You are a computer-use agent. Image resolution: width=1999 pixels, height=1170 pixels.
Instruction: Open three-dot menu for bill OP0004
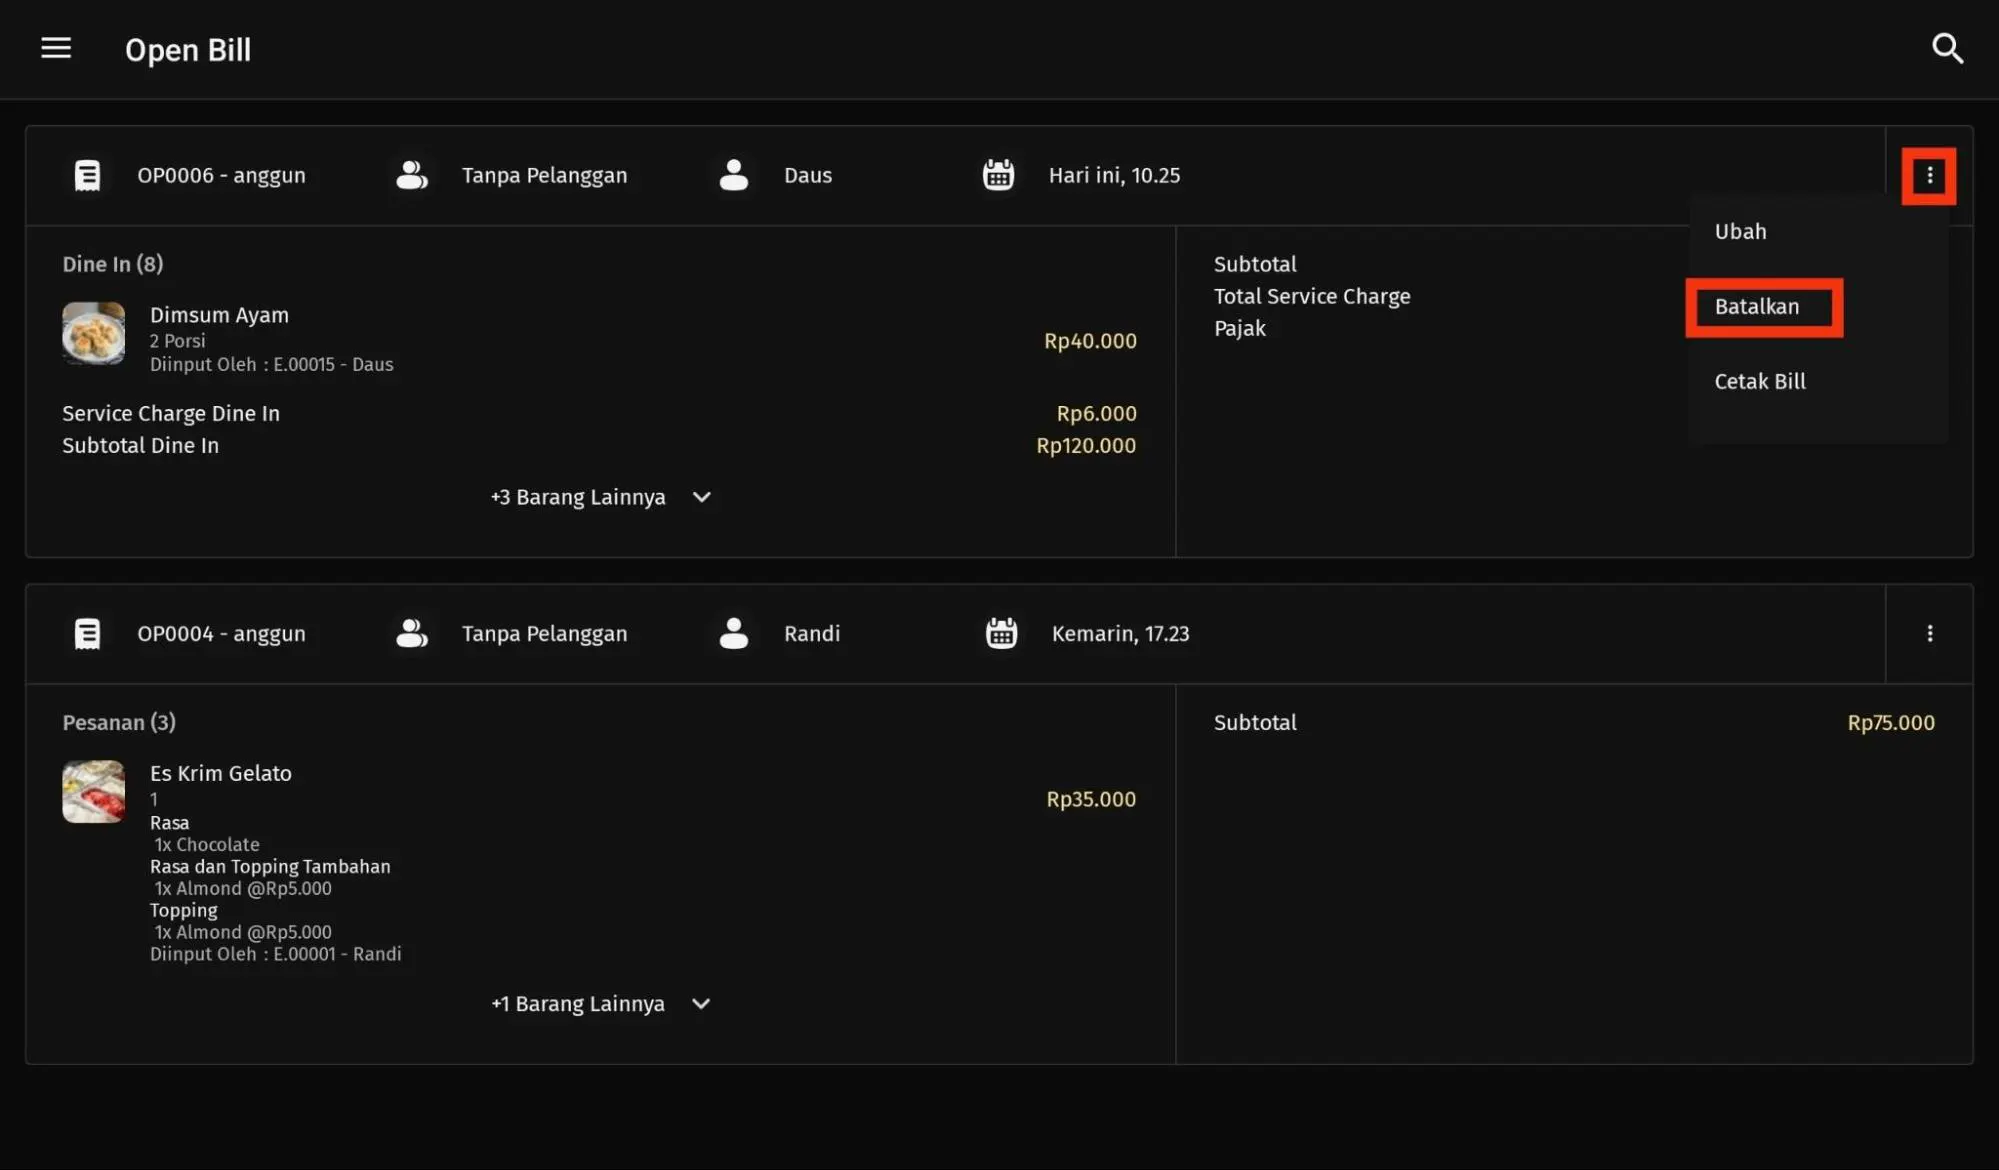pos(1929,633)
